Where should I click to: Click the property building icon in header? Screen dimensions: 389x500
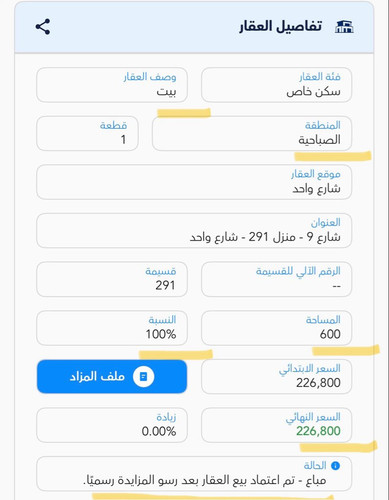coord(344,27)
